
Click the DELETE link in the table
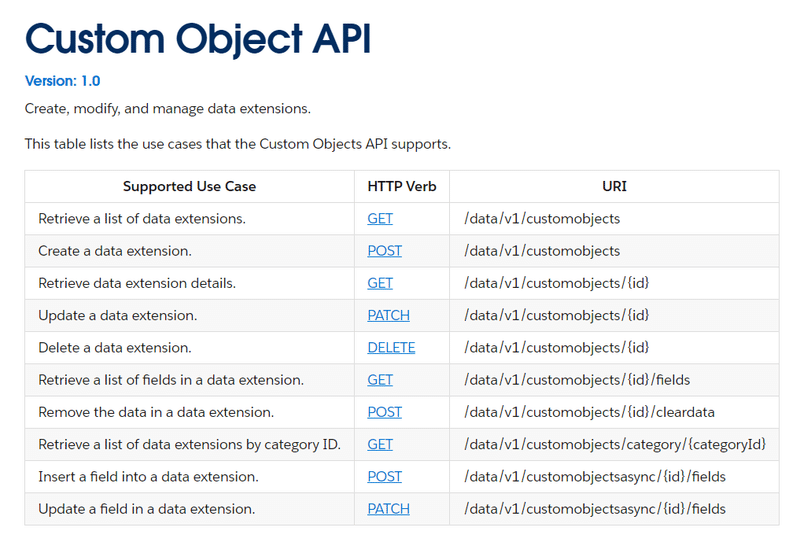[391, 348]
